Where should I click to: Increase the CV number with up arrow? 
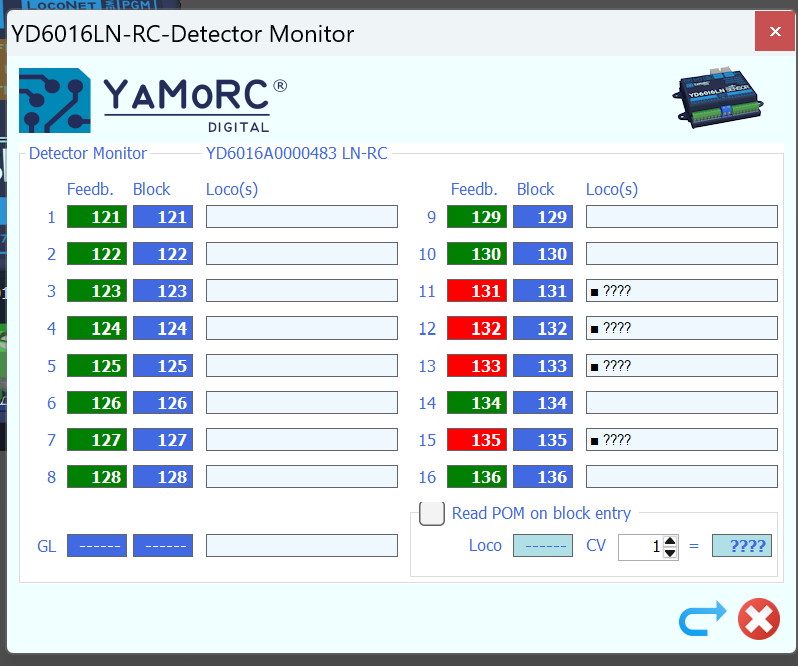(670, 541)
